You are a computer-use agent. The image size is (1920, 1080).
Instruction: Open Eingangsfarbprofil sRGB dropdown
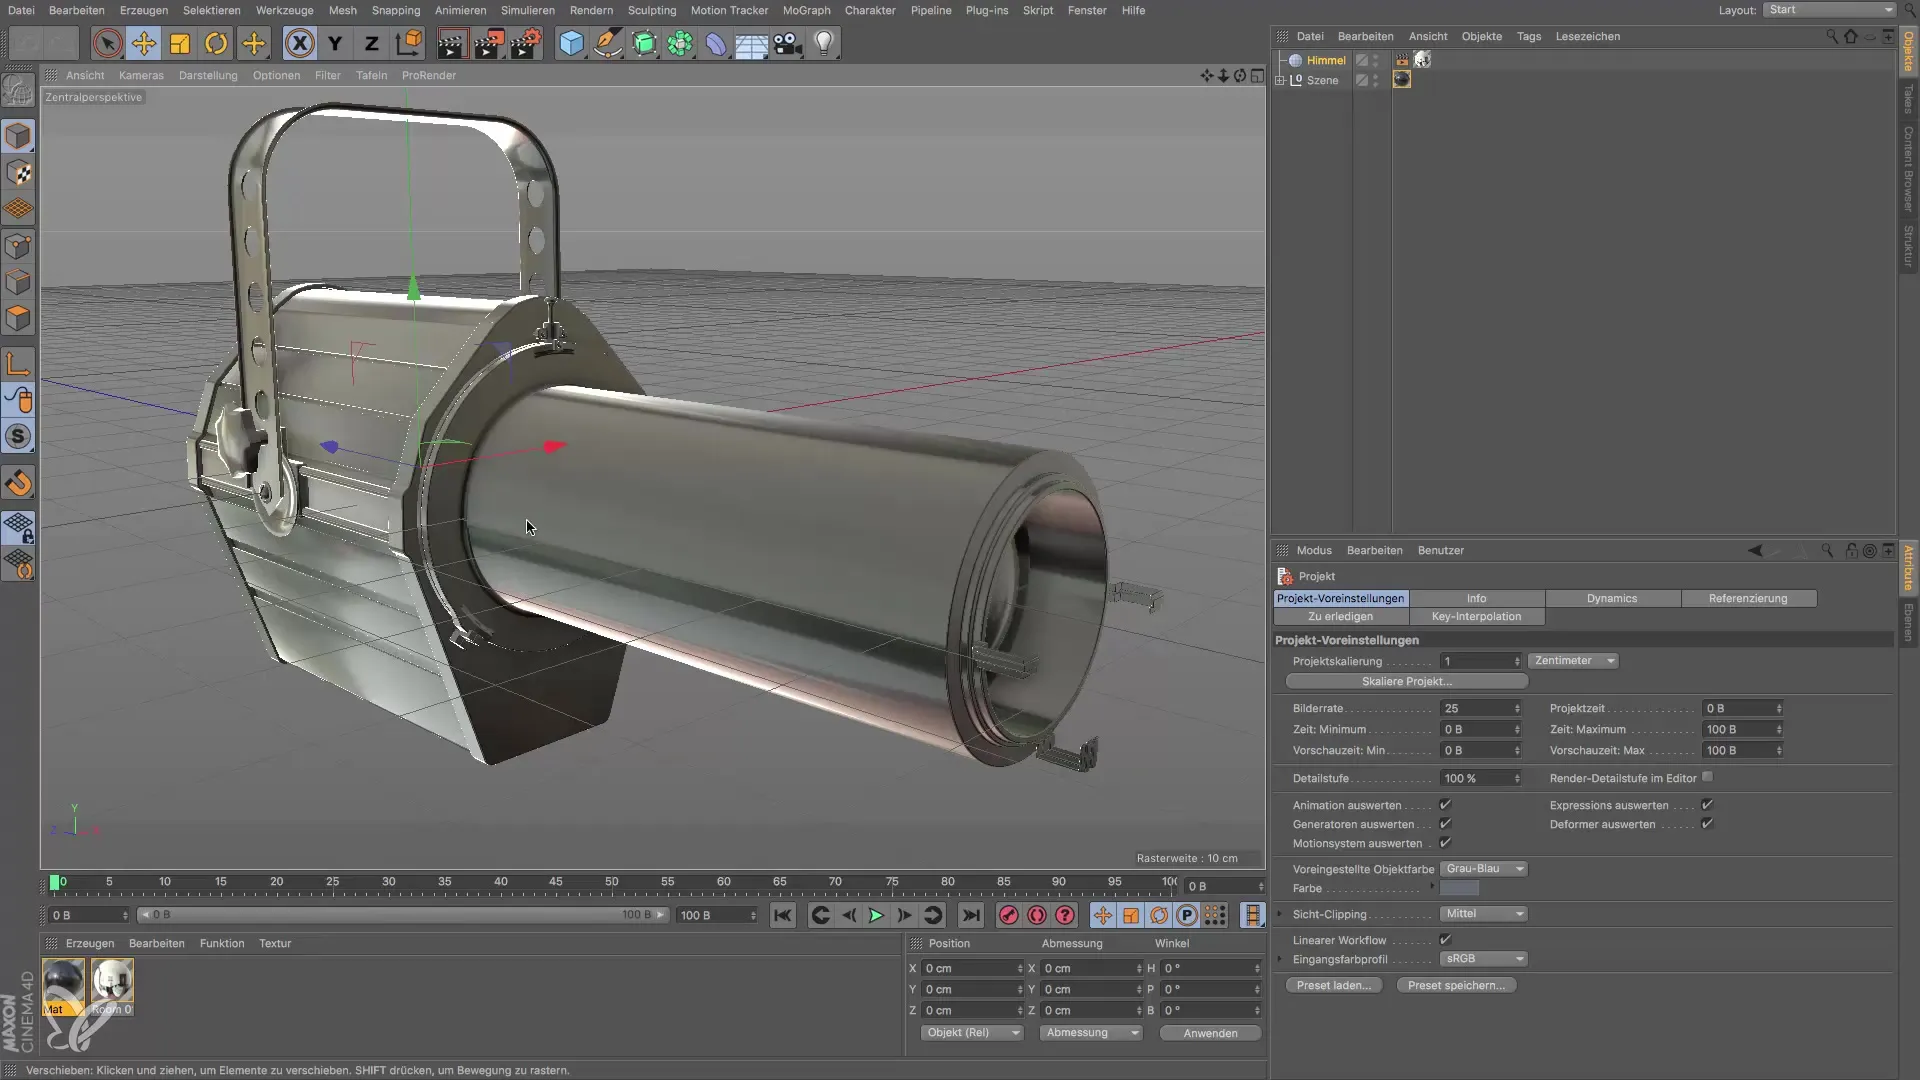click(x=1484, y=959)
